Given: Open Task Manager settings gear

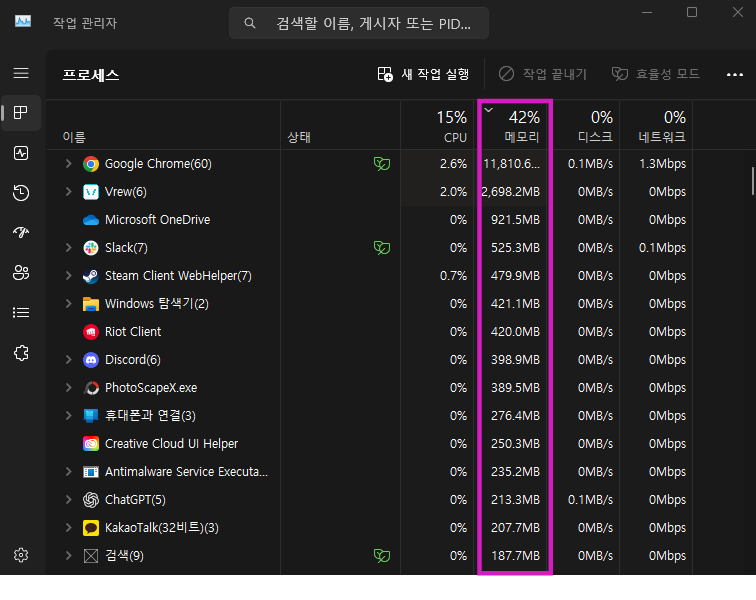Looking at the screenshot, I should 21,555.
